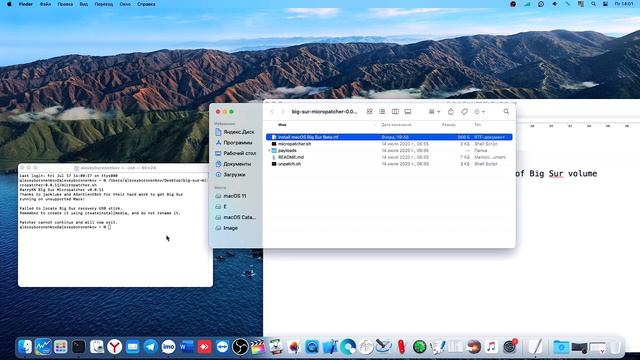Go back in the Finder window

[x=272, y=111]
